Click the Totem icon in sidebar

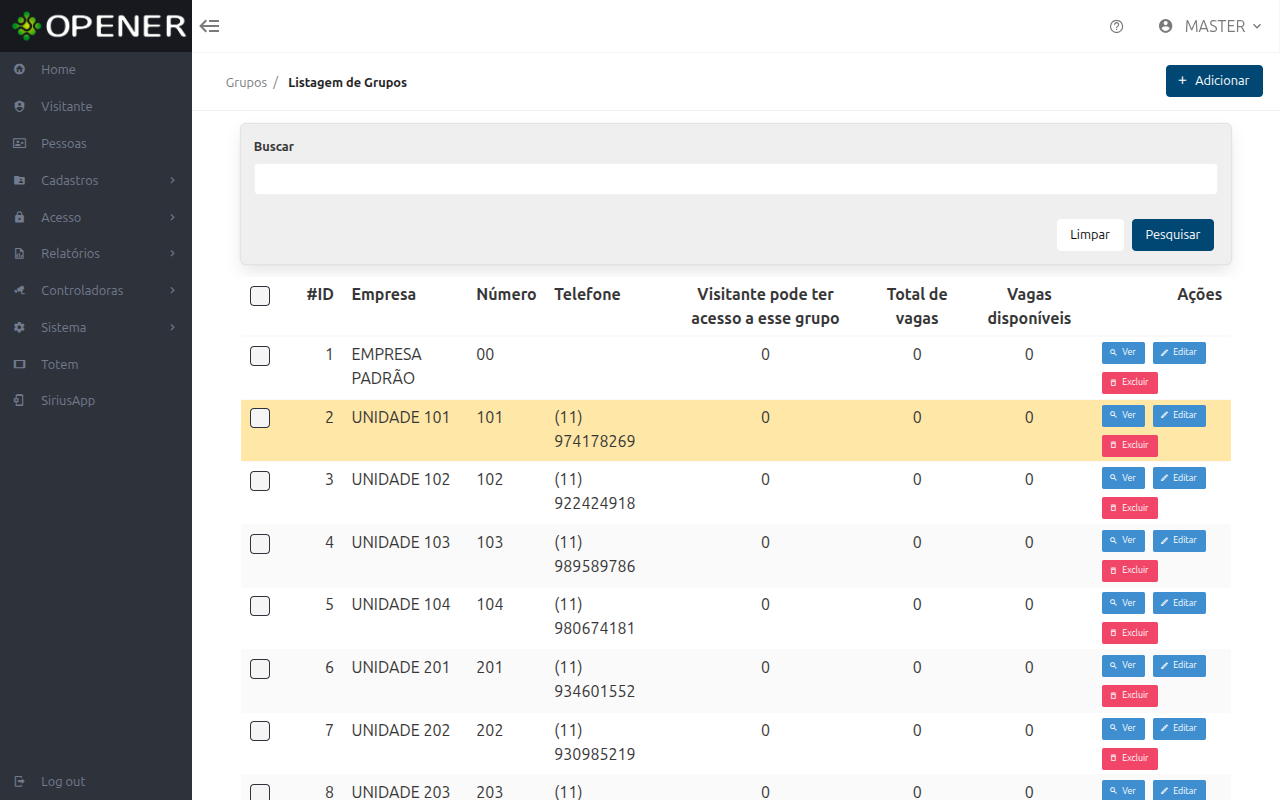coord(19,364)
